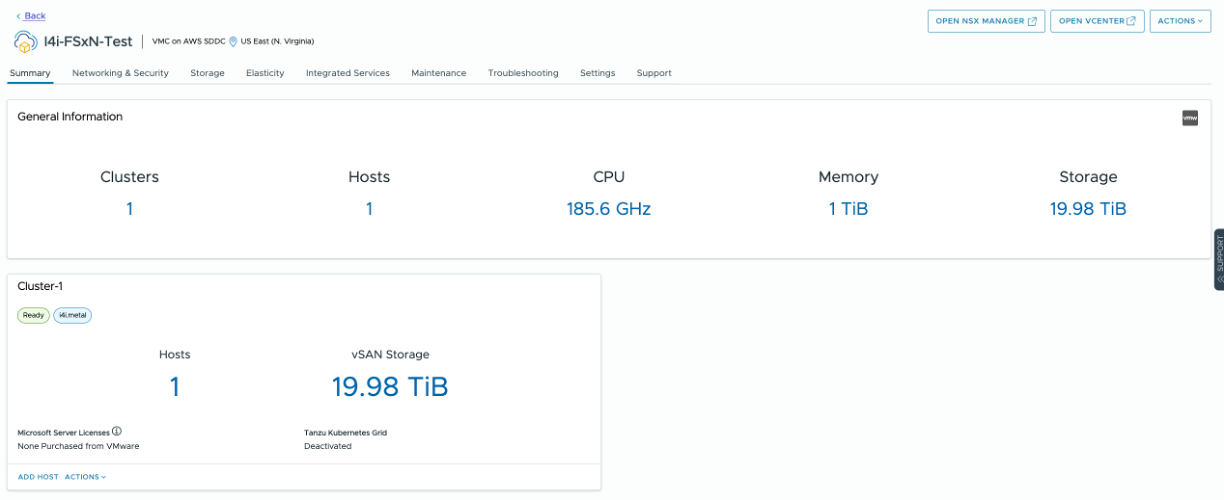Click the SDDC cloud icon beside I4i-FSxN-Test
This screenshot has height=500, width=1224.
(26, 42)
